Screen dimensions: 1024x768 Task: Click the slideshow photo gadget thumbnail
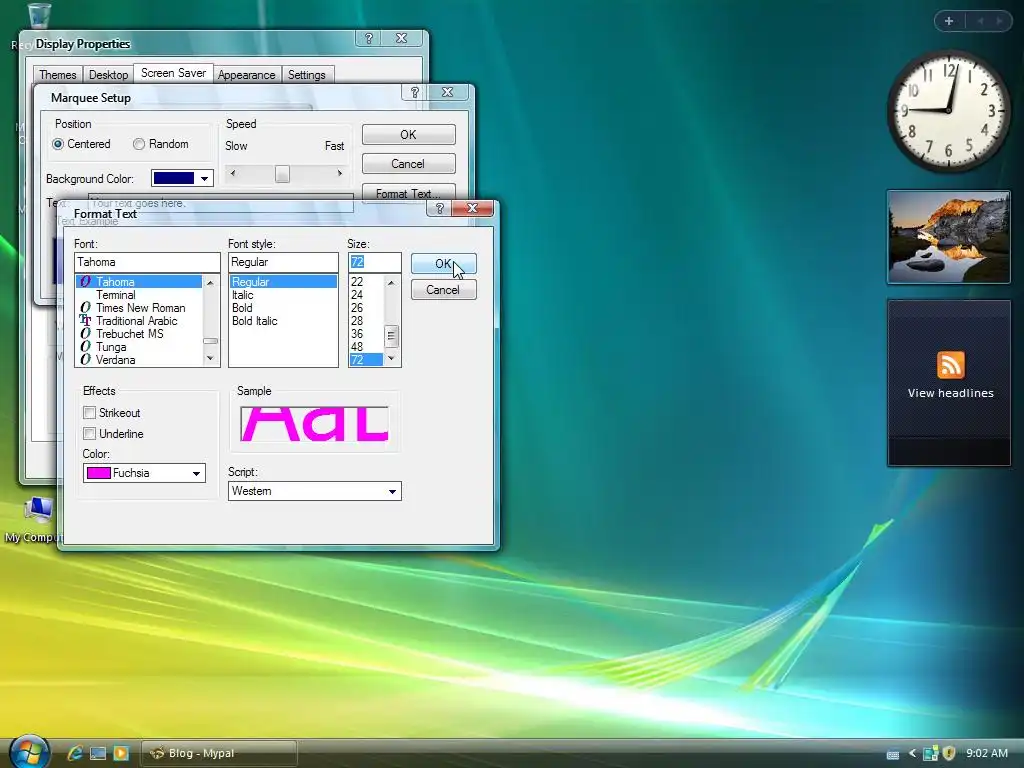[x=948, y=237]
